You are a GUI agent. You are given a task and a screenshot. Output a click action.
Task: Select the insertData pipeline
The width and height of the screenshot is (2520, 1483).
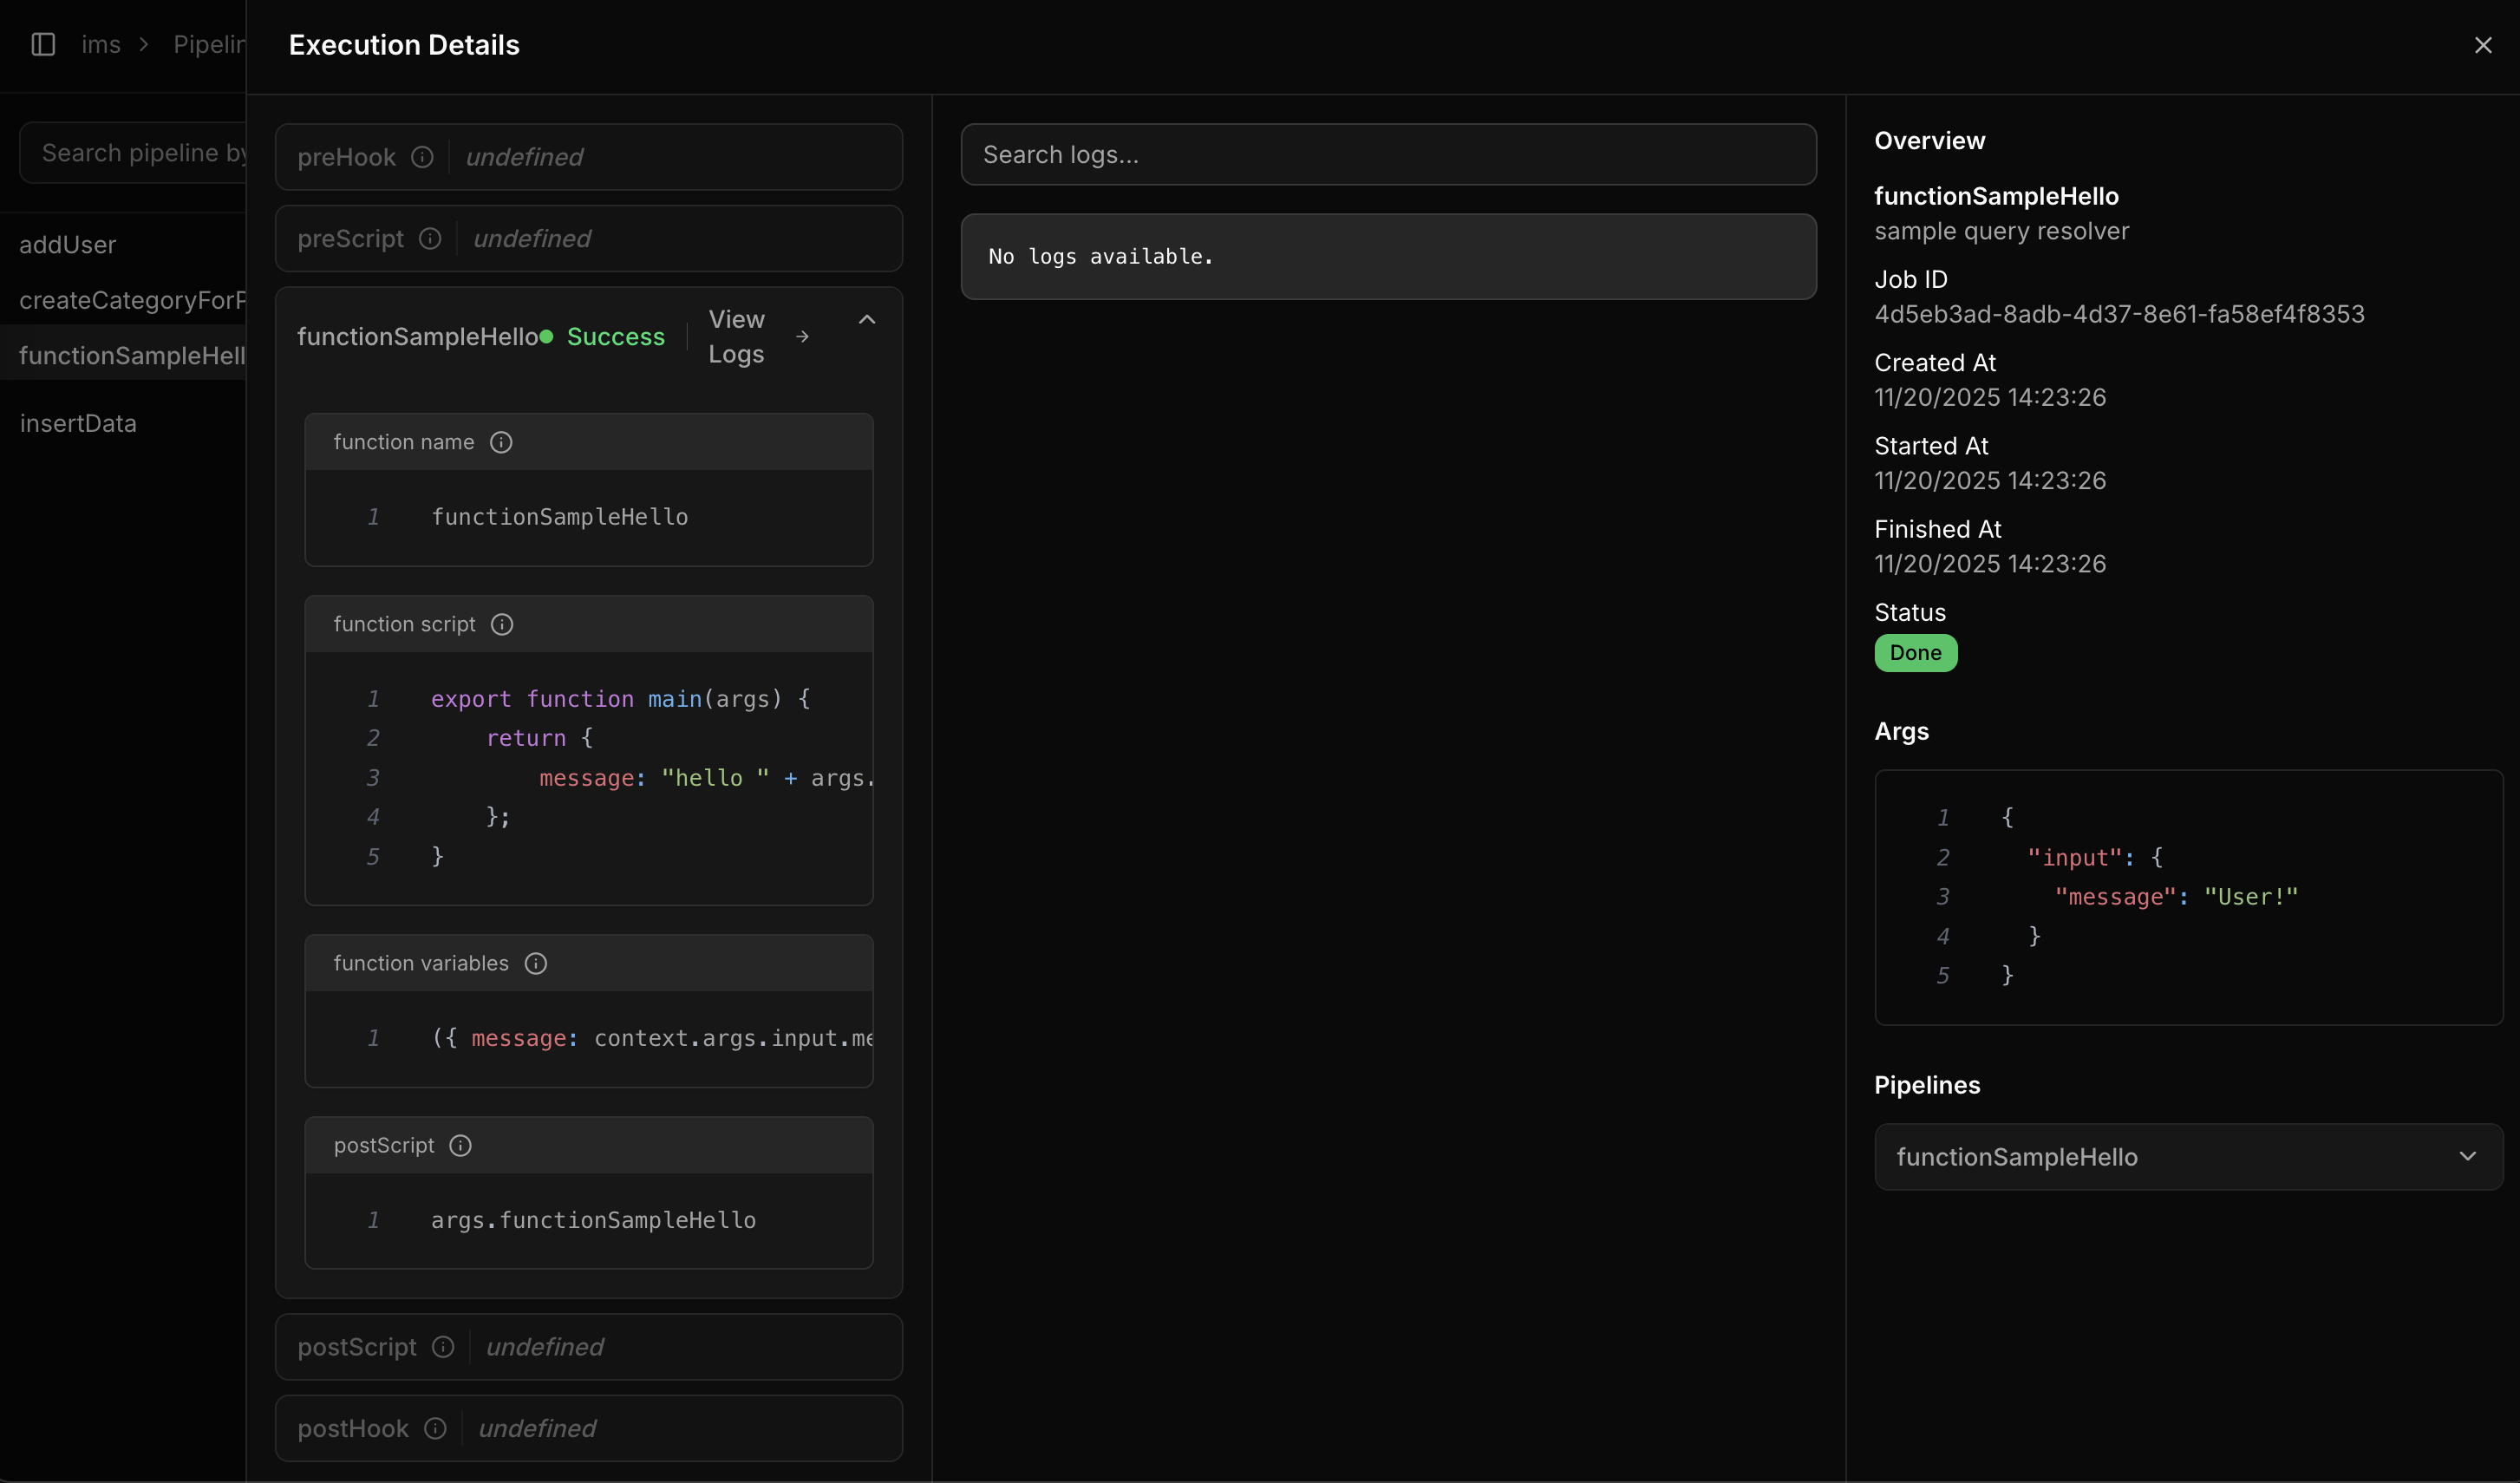point(79,422)
